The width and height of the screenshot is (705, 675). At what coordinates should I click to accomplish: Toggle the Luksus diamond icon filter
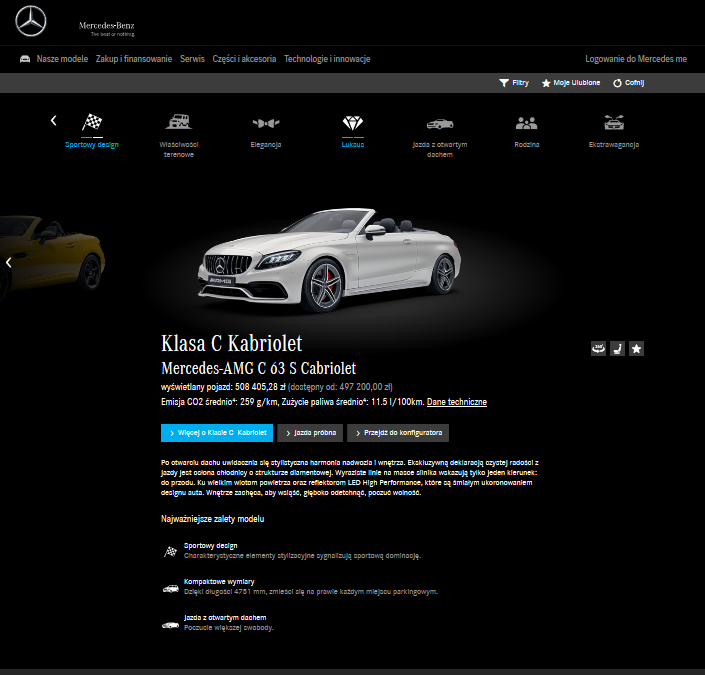352,122
